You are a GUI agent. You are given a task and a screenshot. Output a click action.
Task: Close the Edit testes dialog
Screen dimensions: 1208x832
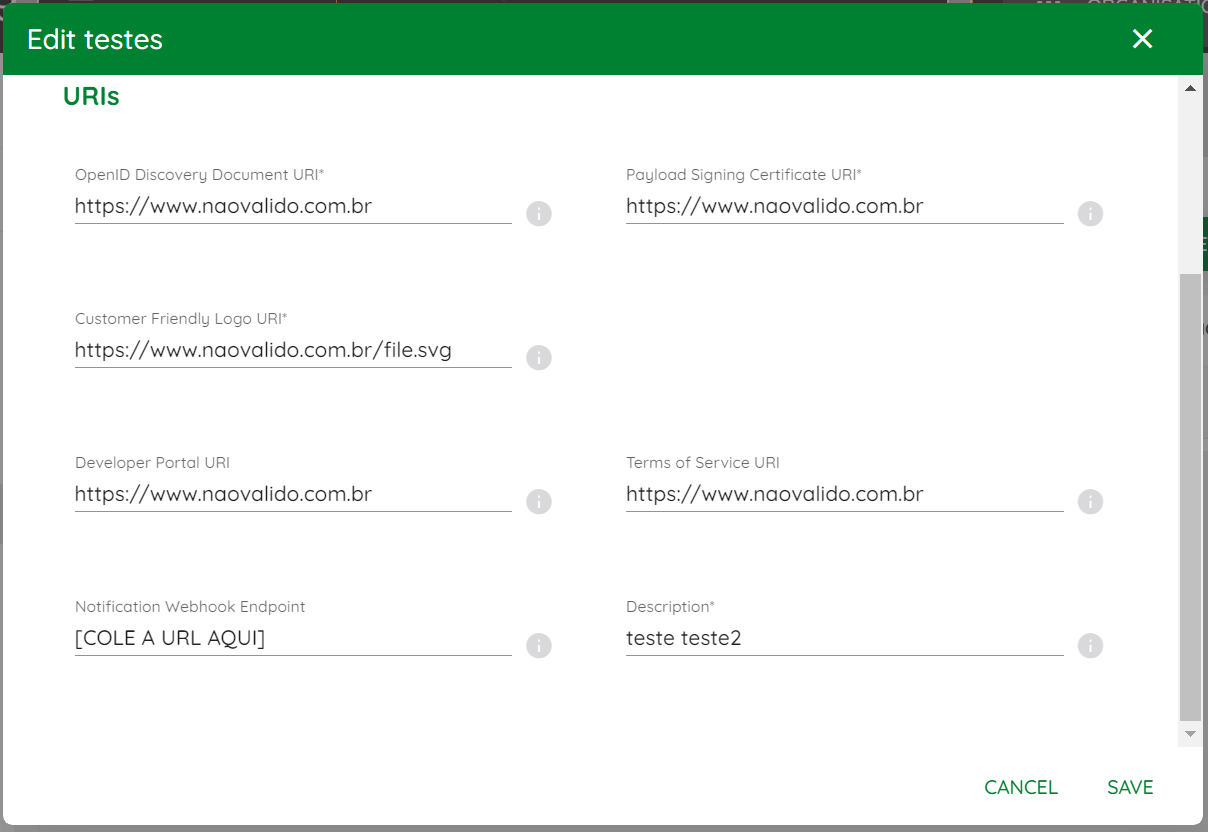click(1142, 39)
